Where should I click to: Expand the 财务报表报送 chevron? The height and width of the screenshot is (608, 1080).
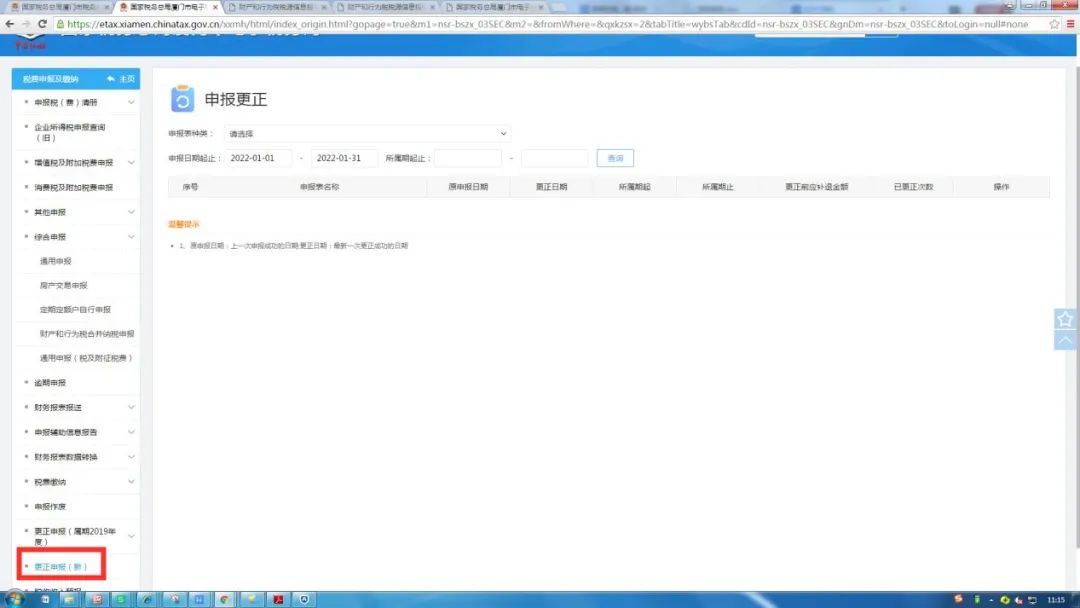click(x=131, y=408)
